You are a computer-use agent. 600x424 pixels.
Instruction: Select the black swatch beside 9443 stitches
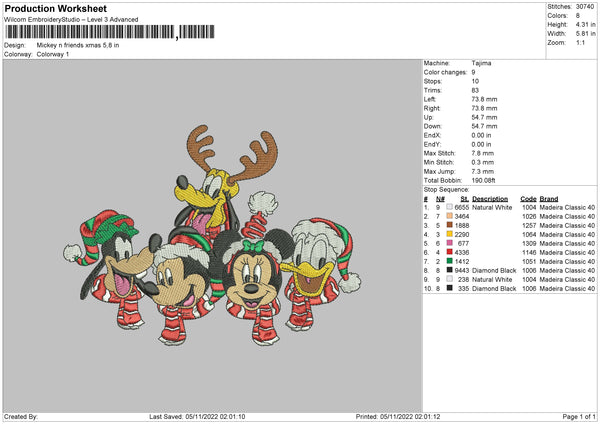[x=449, y=270]
